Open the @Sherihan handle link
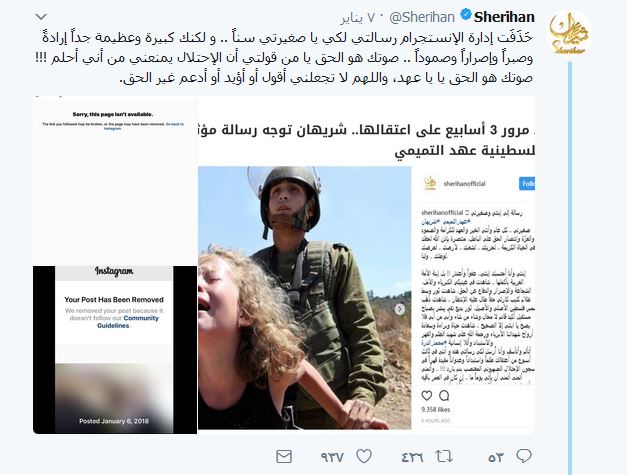627x475 pixels. (x=421, y=17)
